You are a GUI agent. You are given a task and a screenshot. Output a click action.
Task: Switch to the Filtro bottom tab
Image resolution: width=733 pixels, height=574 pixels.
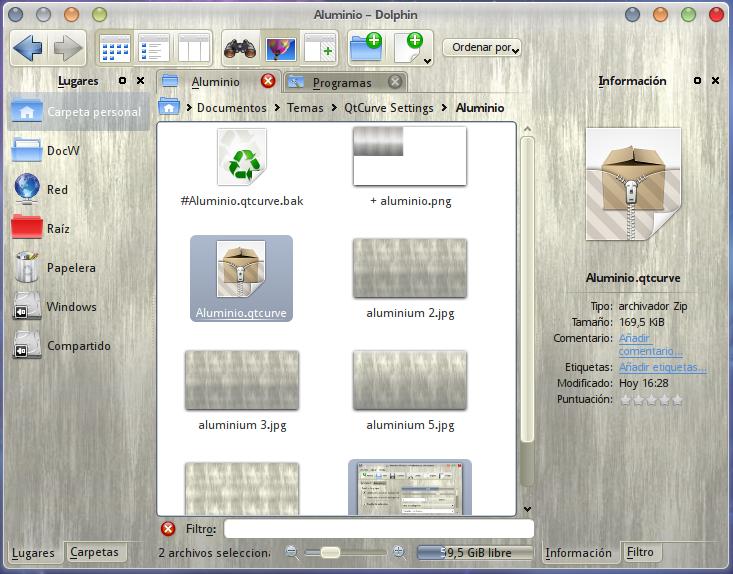click(x=640, y=552)
